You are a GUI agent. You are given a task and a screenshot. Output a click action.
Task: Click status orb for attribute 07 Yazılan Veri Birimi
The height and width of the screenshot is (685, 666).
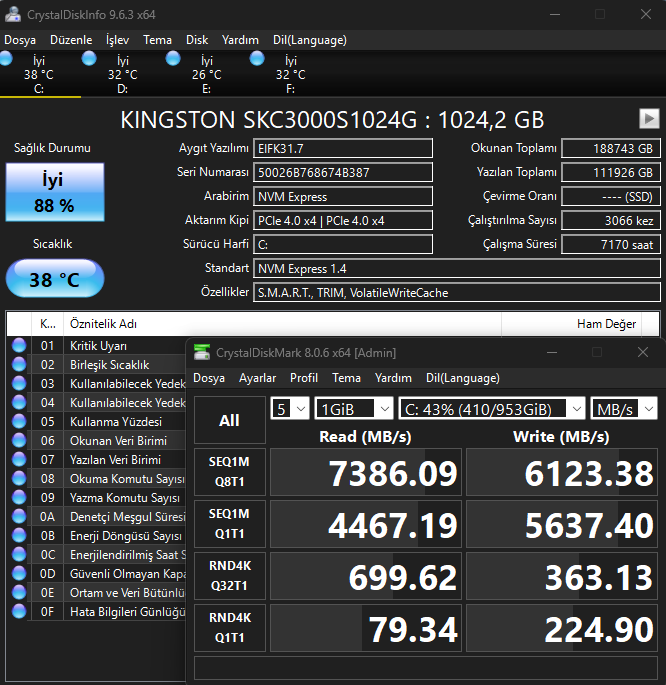[19, 460]
